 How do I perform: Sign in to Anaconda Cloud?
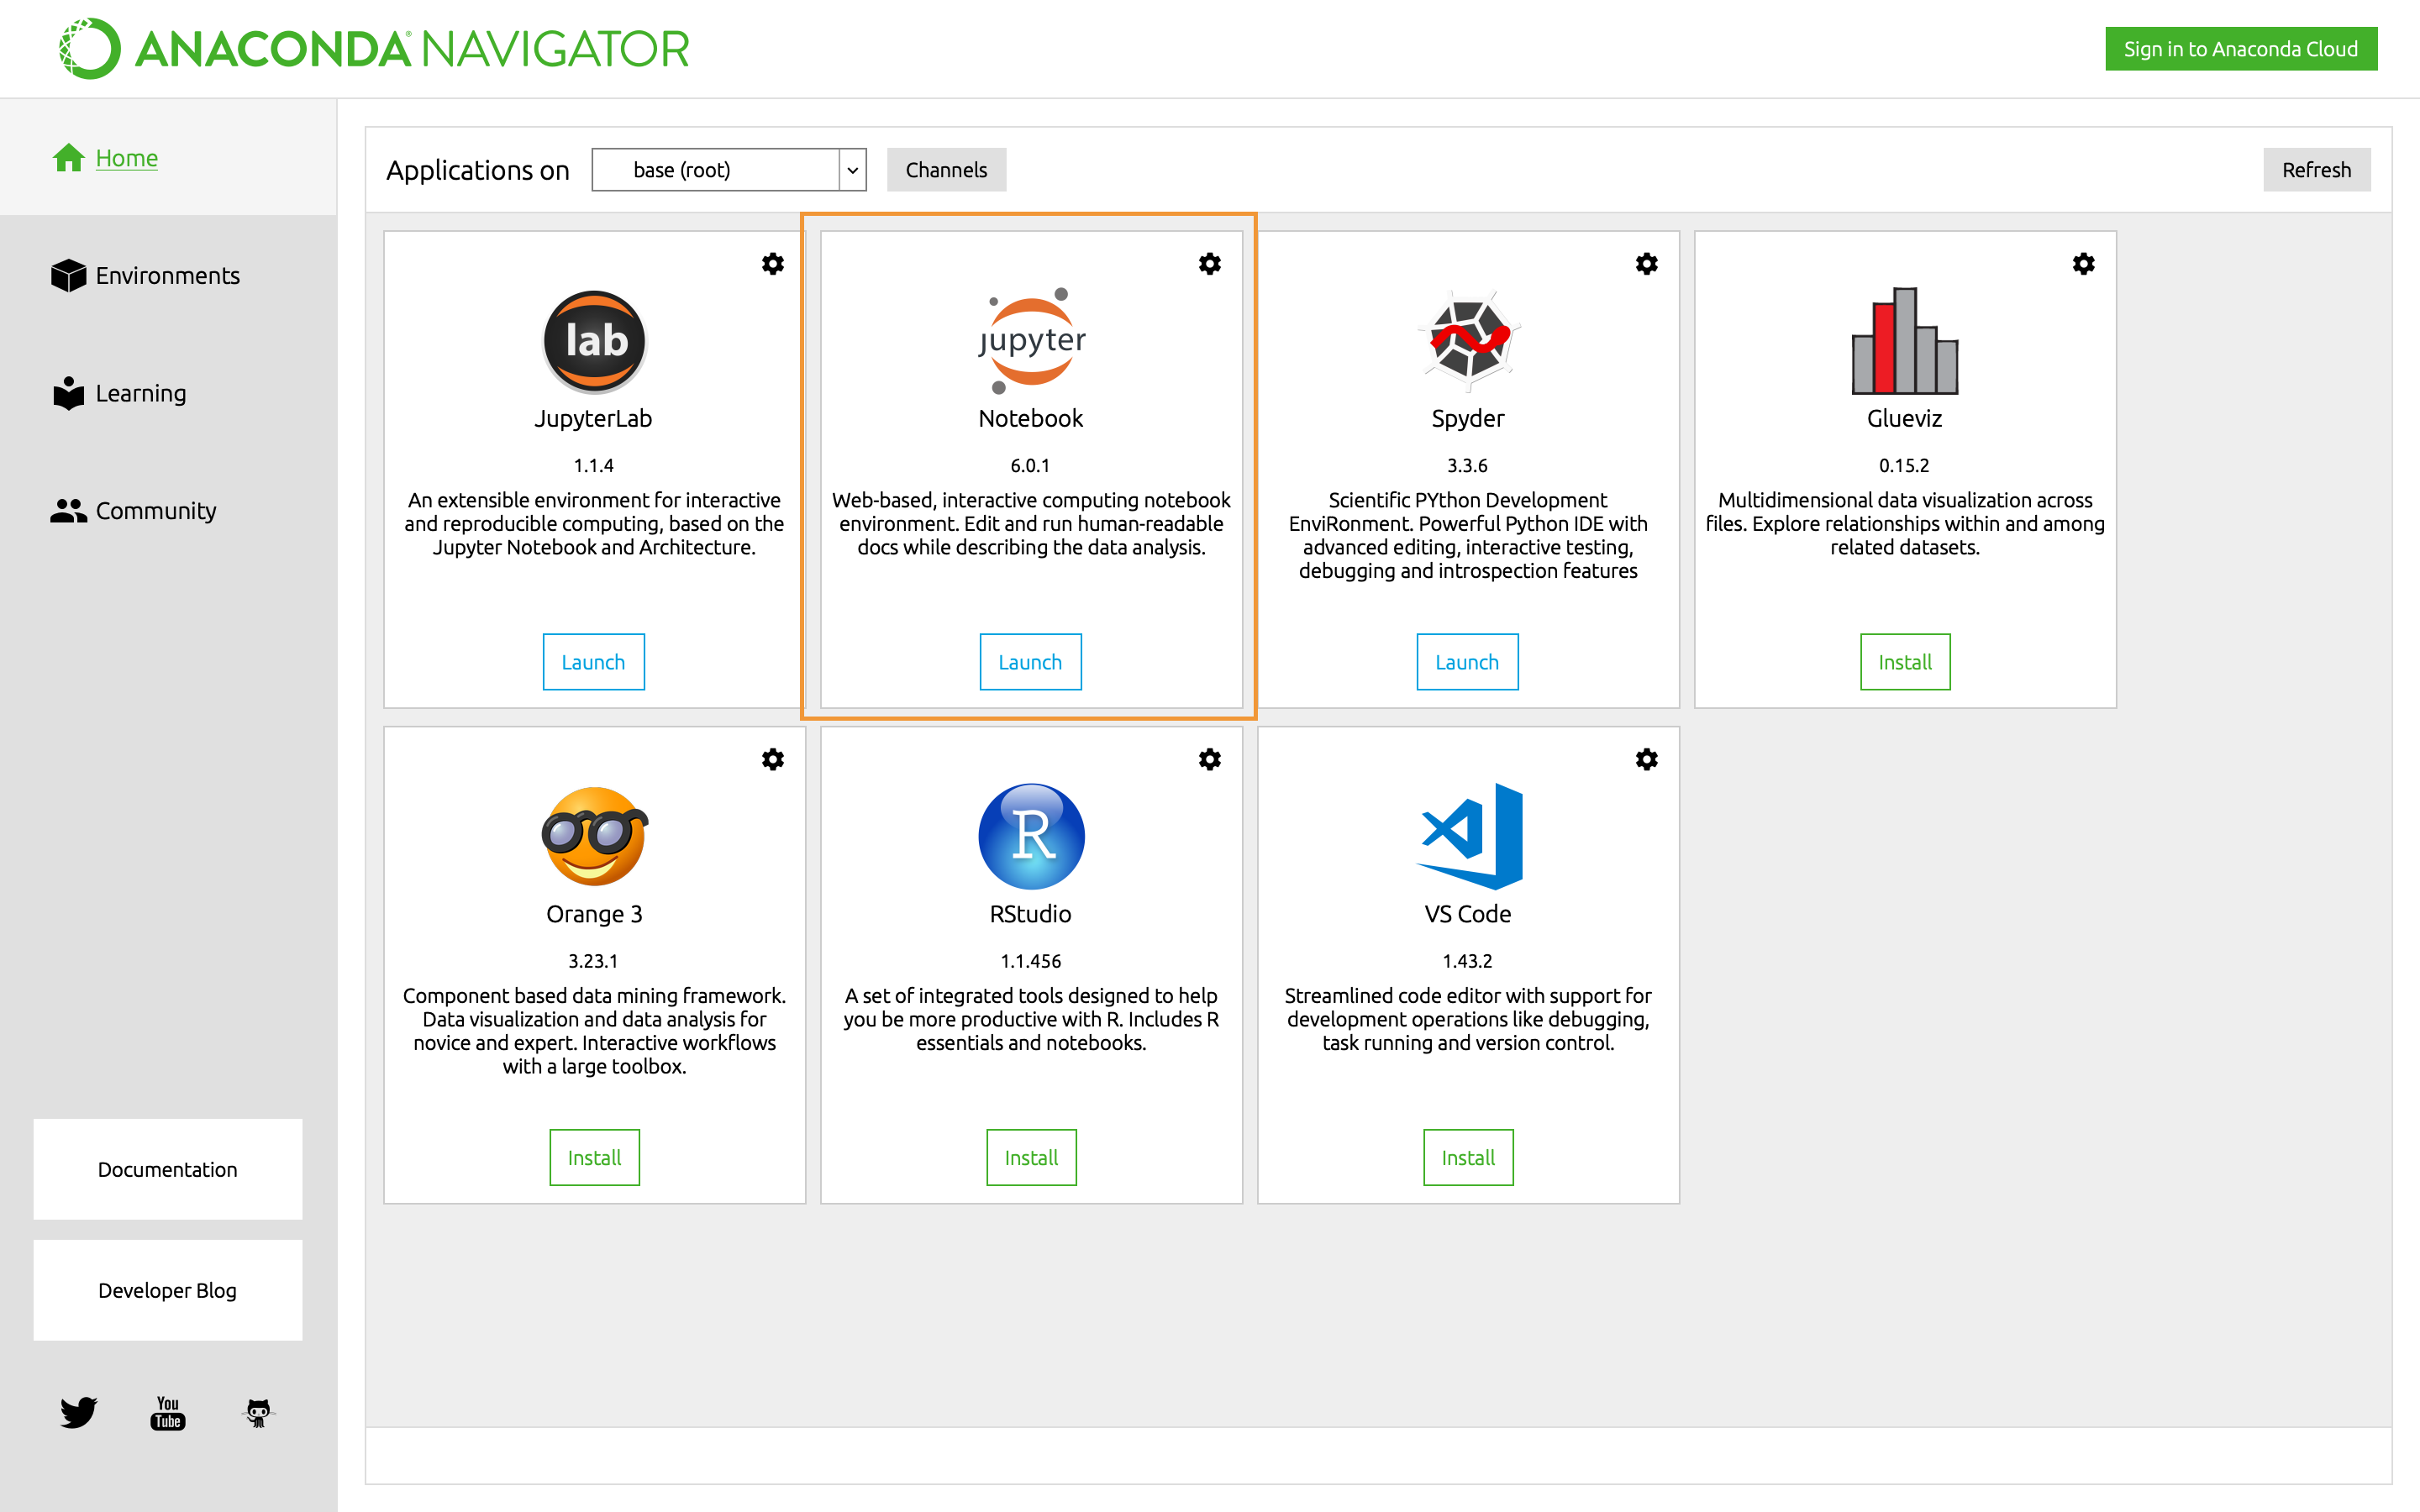(x=2241, y=49)
